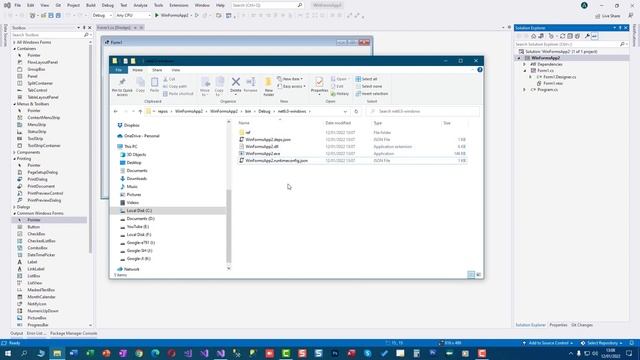This screenshot has height=360, width=640.
Task: Open Package Manager Console panel
Action: [73, 333]
